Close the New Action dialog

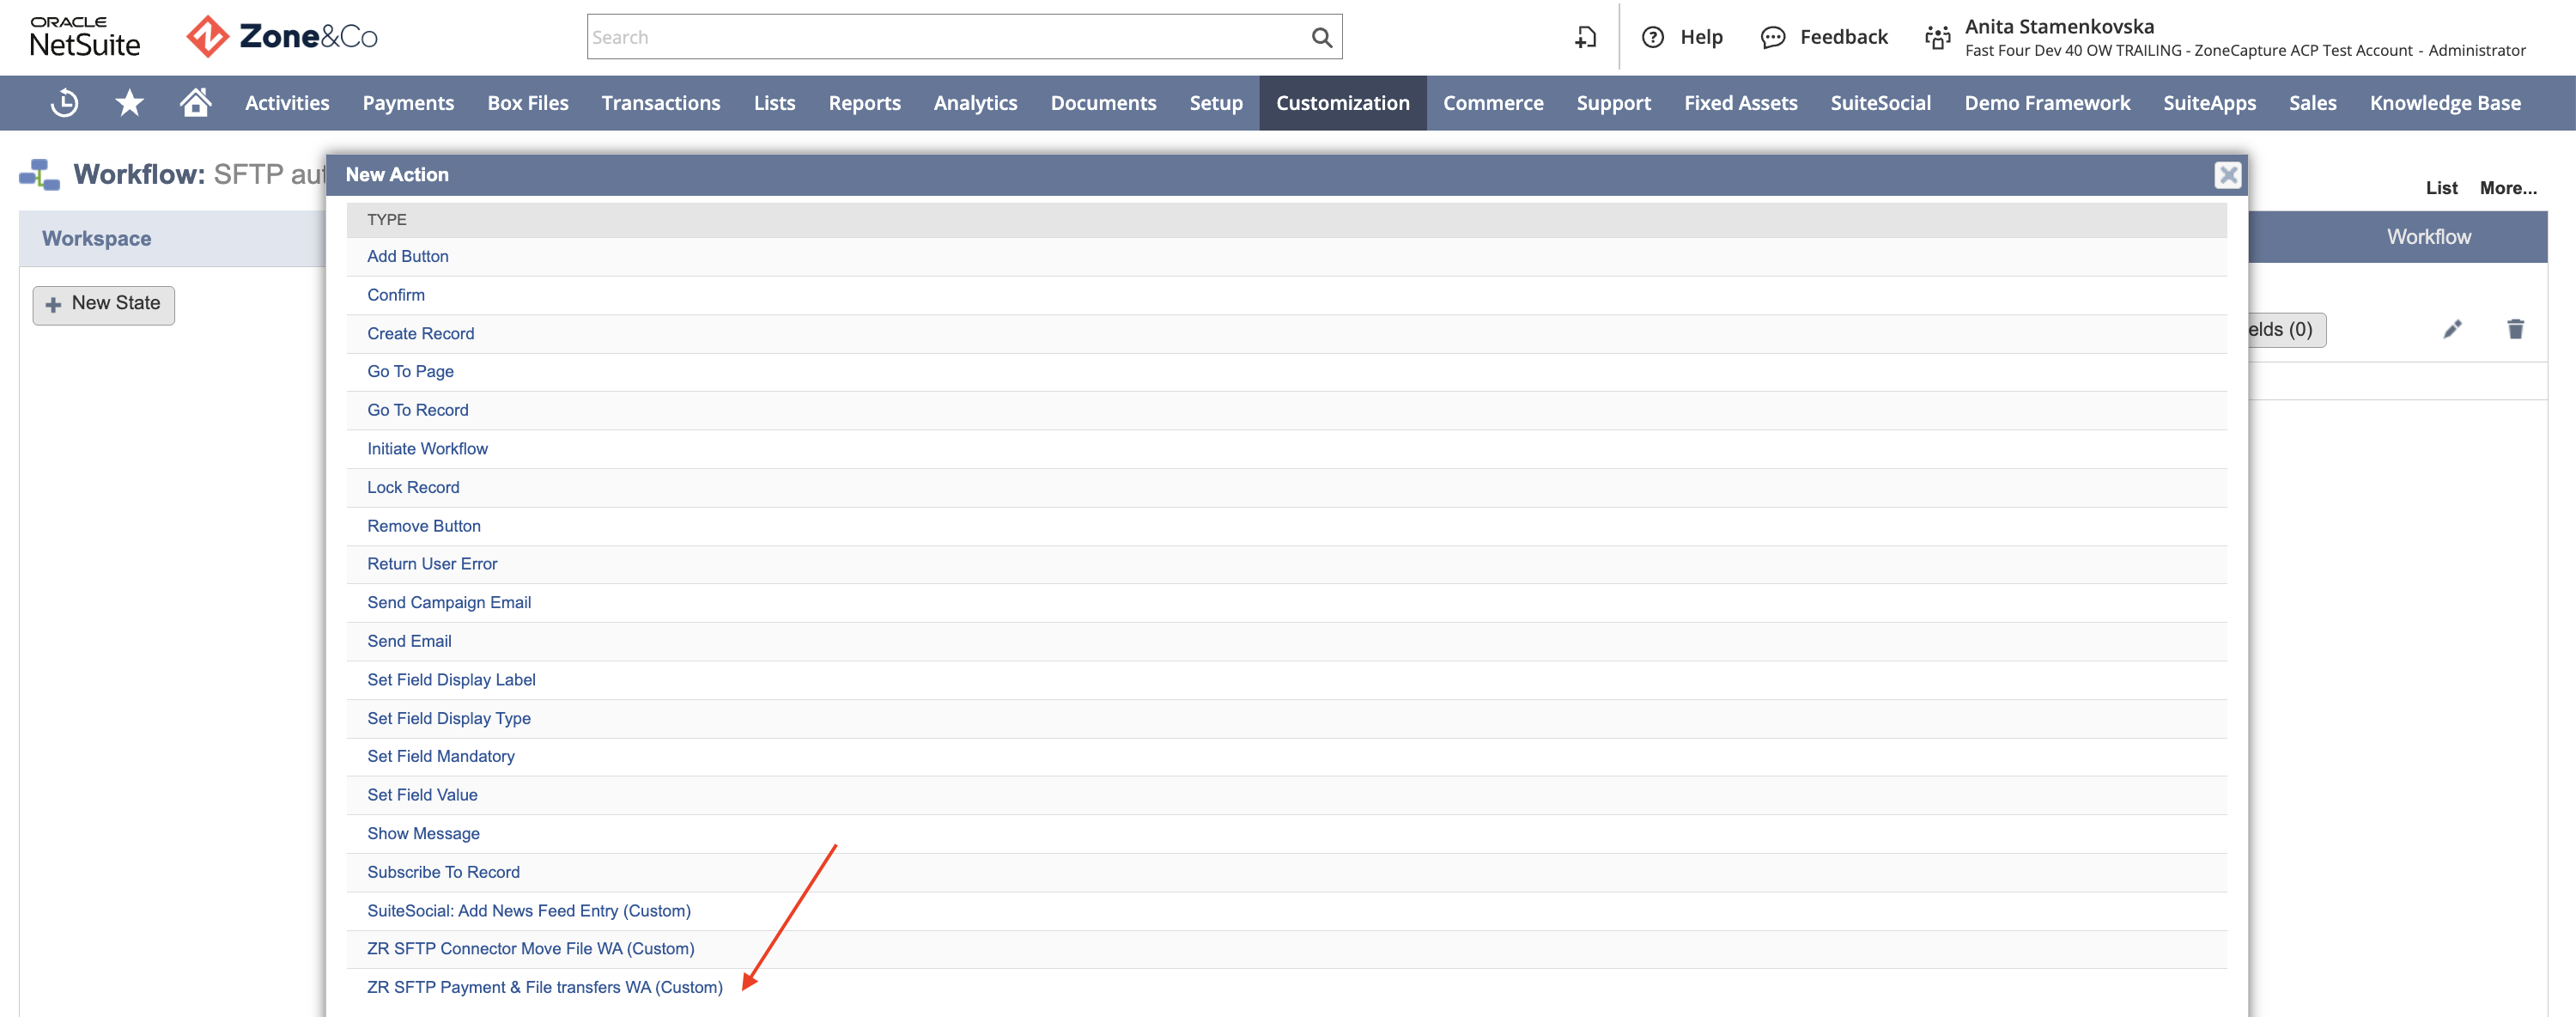(2227, 175)
